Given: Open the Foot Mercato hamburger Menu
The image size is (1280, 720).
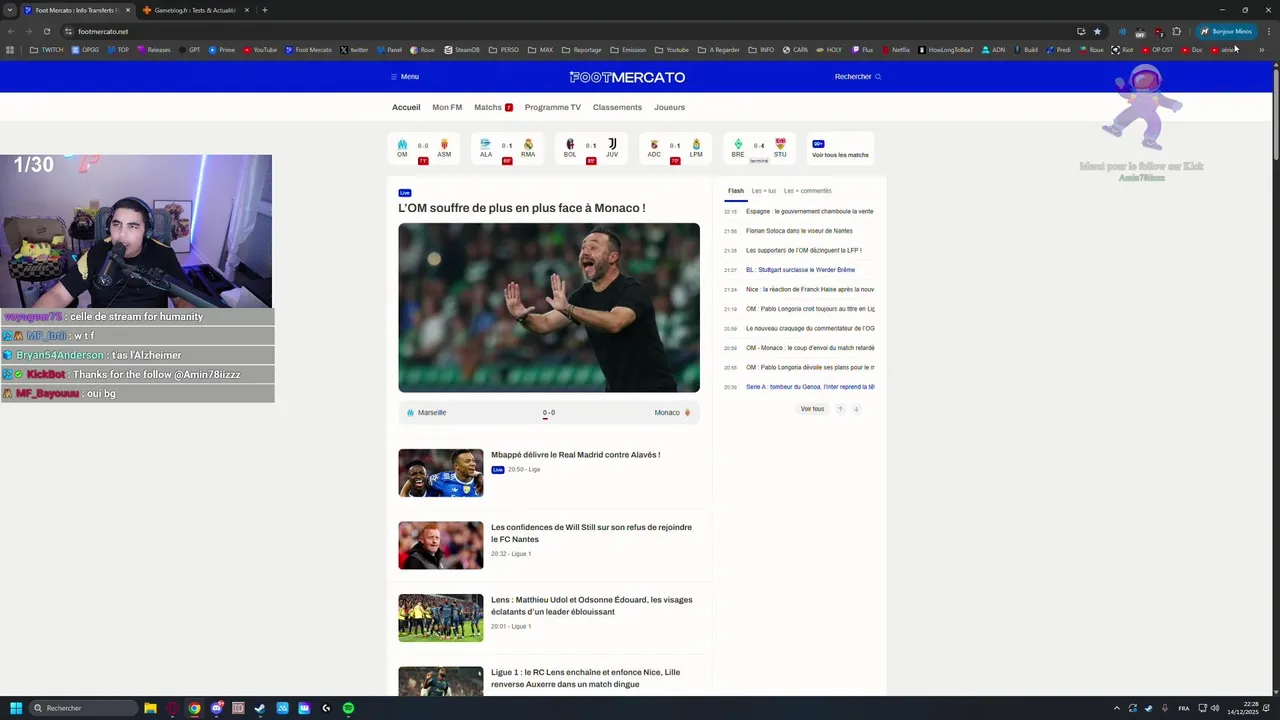Looking at the screenshot, I should pyautogui.click(x=405, y=77).
